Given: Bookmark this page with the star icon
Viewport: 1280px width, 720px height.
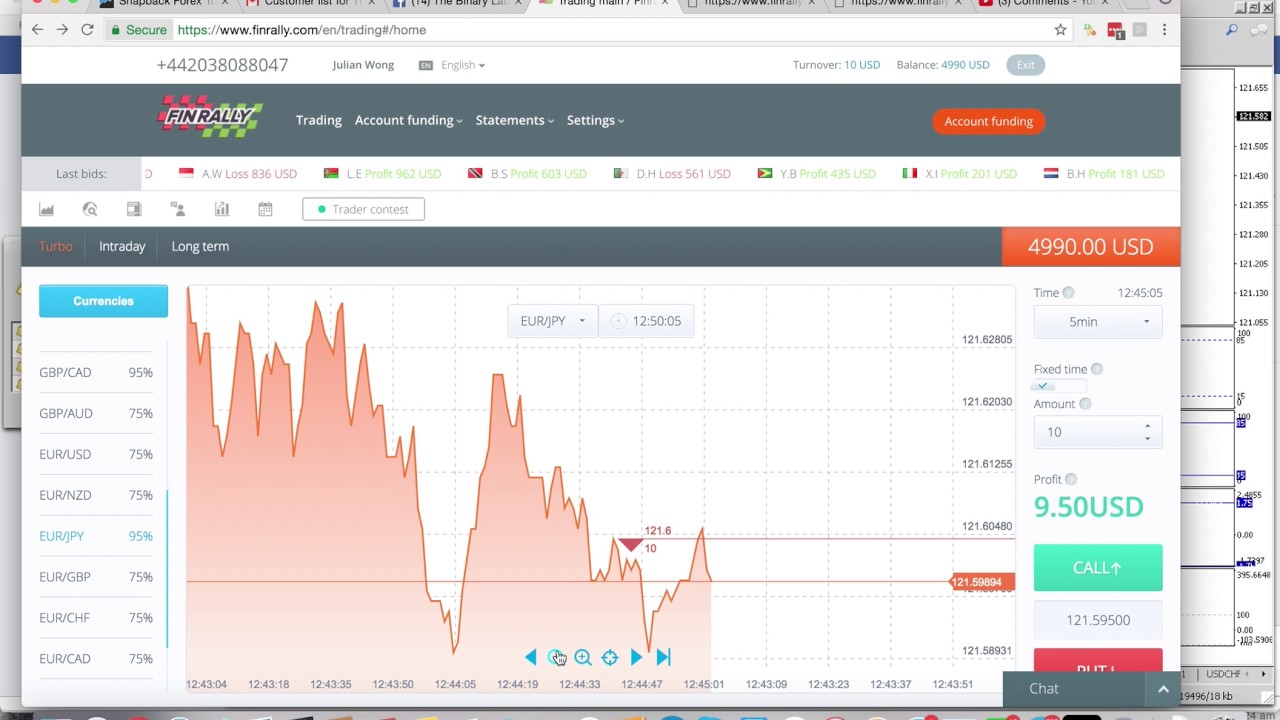Looking at the screenshot, I should pos(1060,30).
